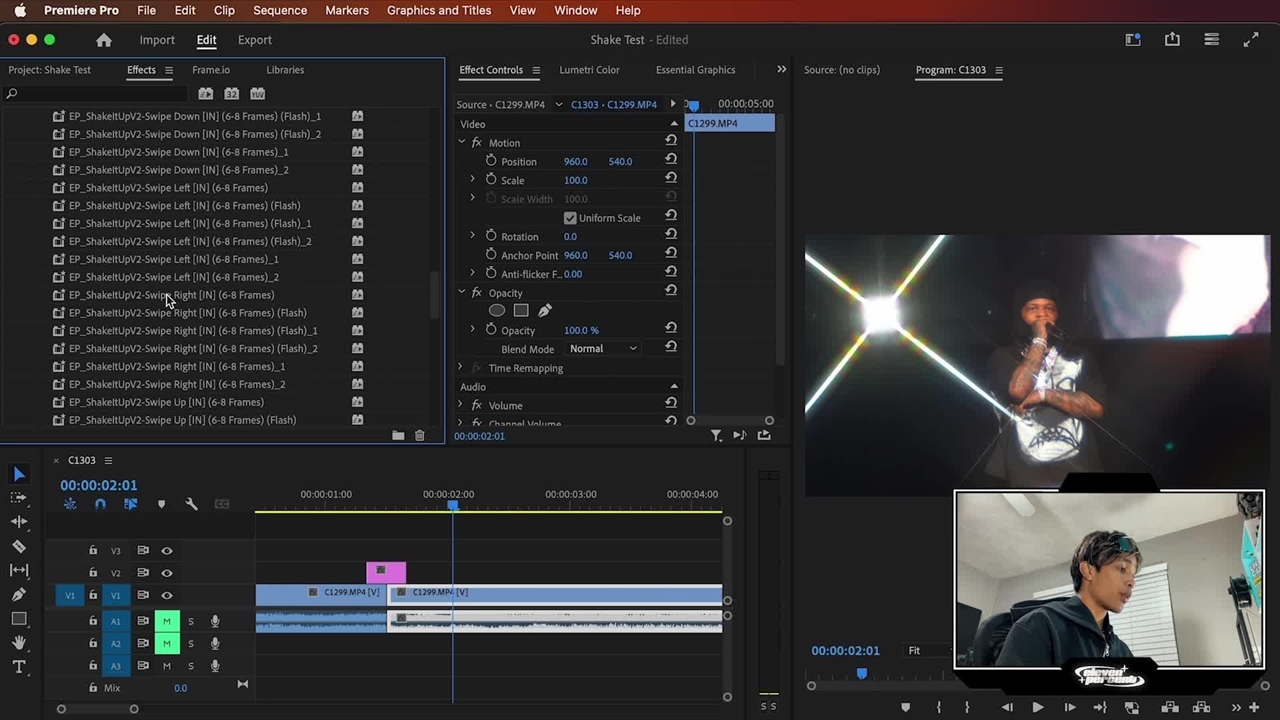The image size is (1280, 720).
Task: Draw an ellipse opacity mask
Action: pyautogui.click(x=497, y=311)
